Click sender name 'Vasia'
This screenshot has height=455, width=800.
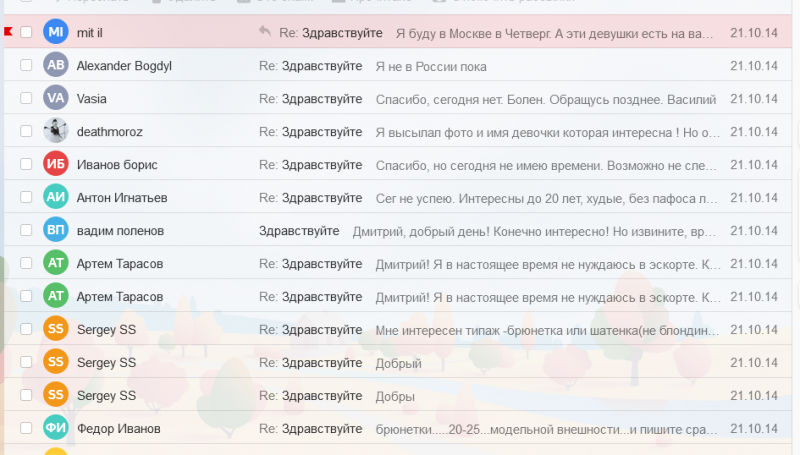(91, 98)
